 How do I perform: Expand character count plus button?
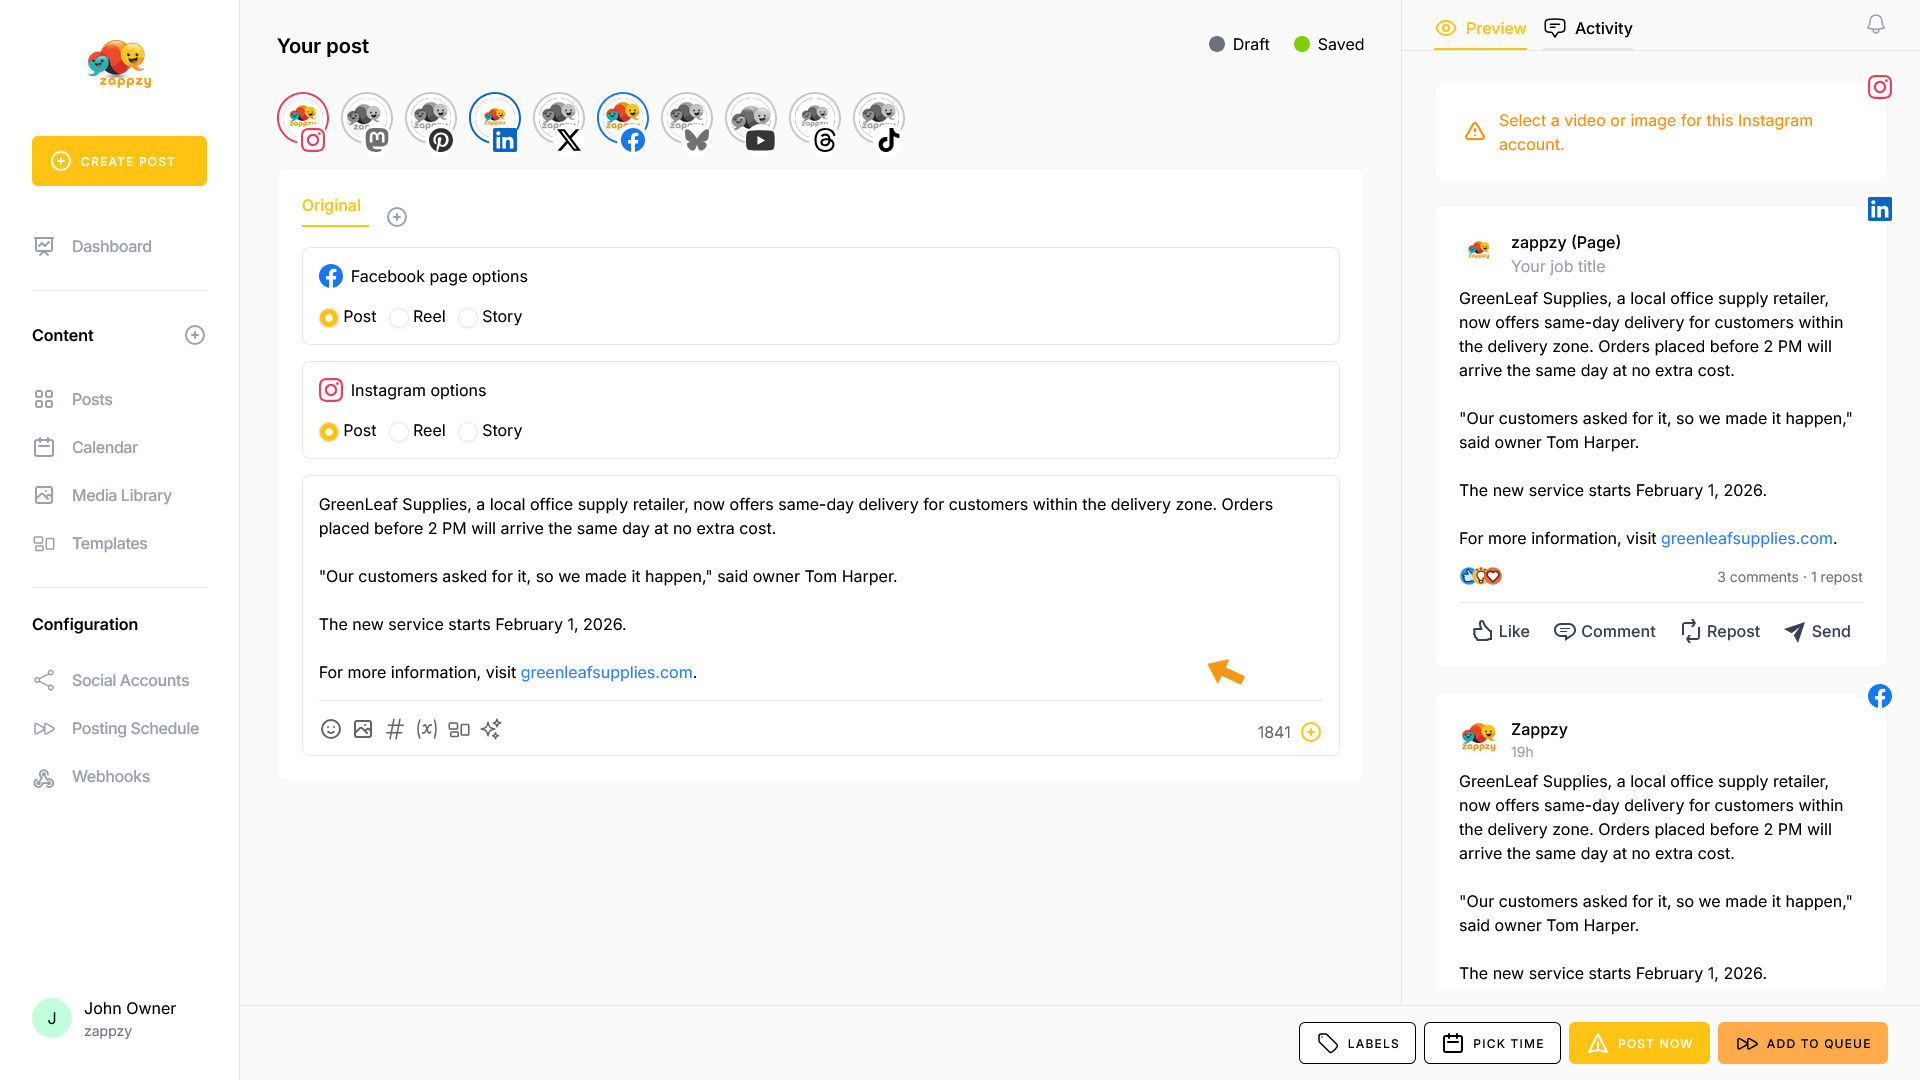pyautogui.click(x=1311, y=732)
